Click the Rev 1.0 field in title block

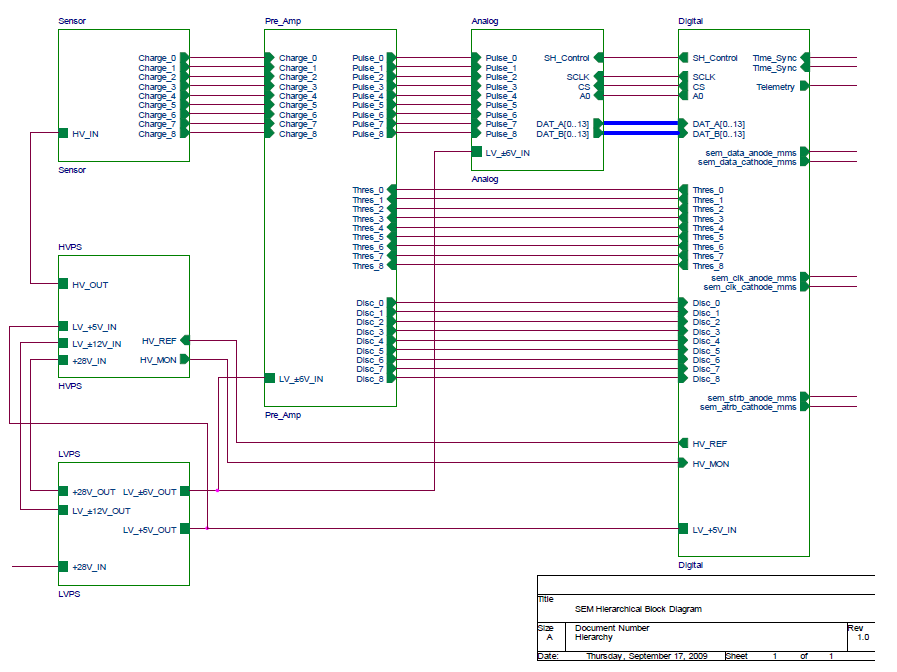(x=862, y=636)
